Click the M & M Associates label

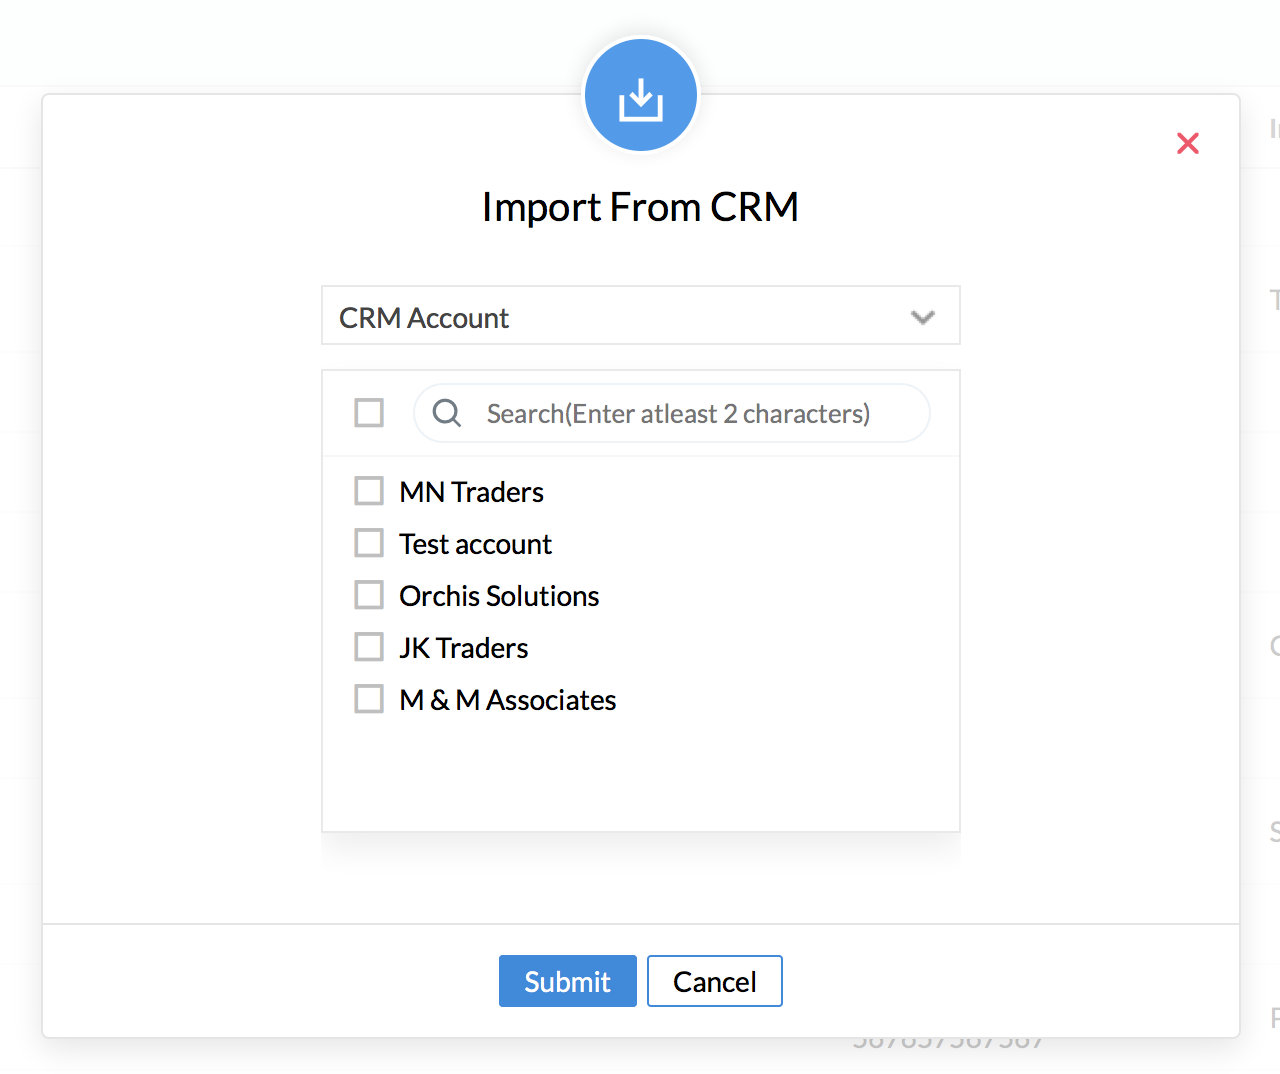pos(507,700)
